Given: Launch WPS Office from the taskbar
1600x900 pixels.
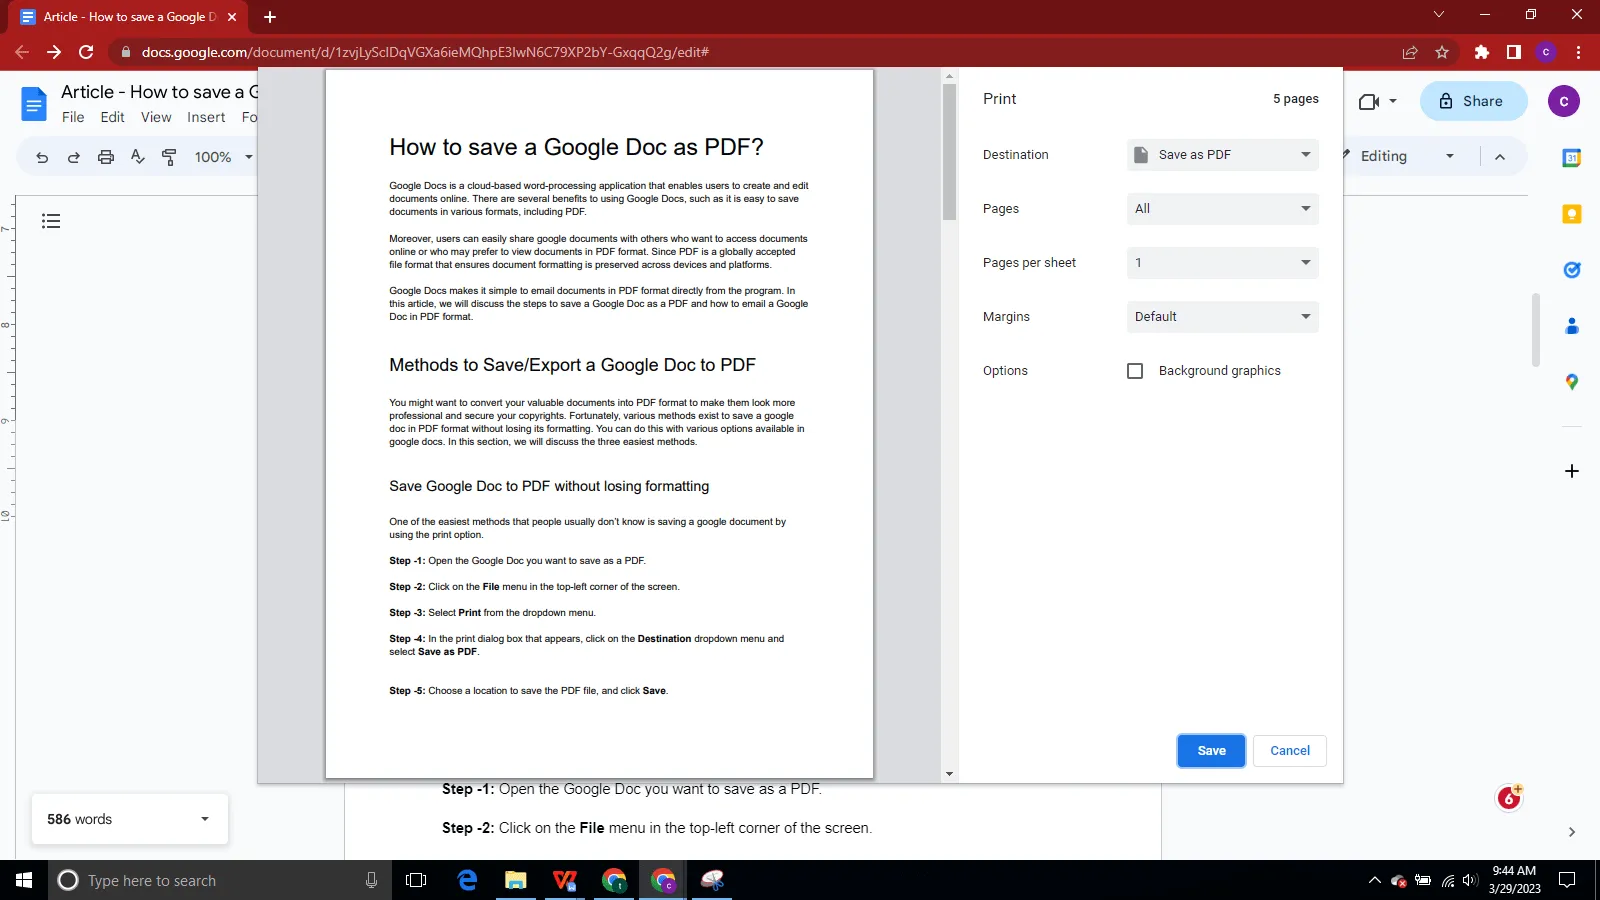Looking at the screenshot, I should (565, 881).
